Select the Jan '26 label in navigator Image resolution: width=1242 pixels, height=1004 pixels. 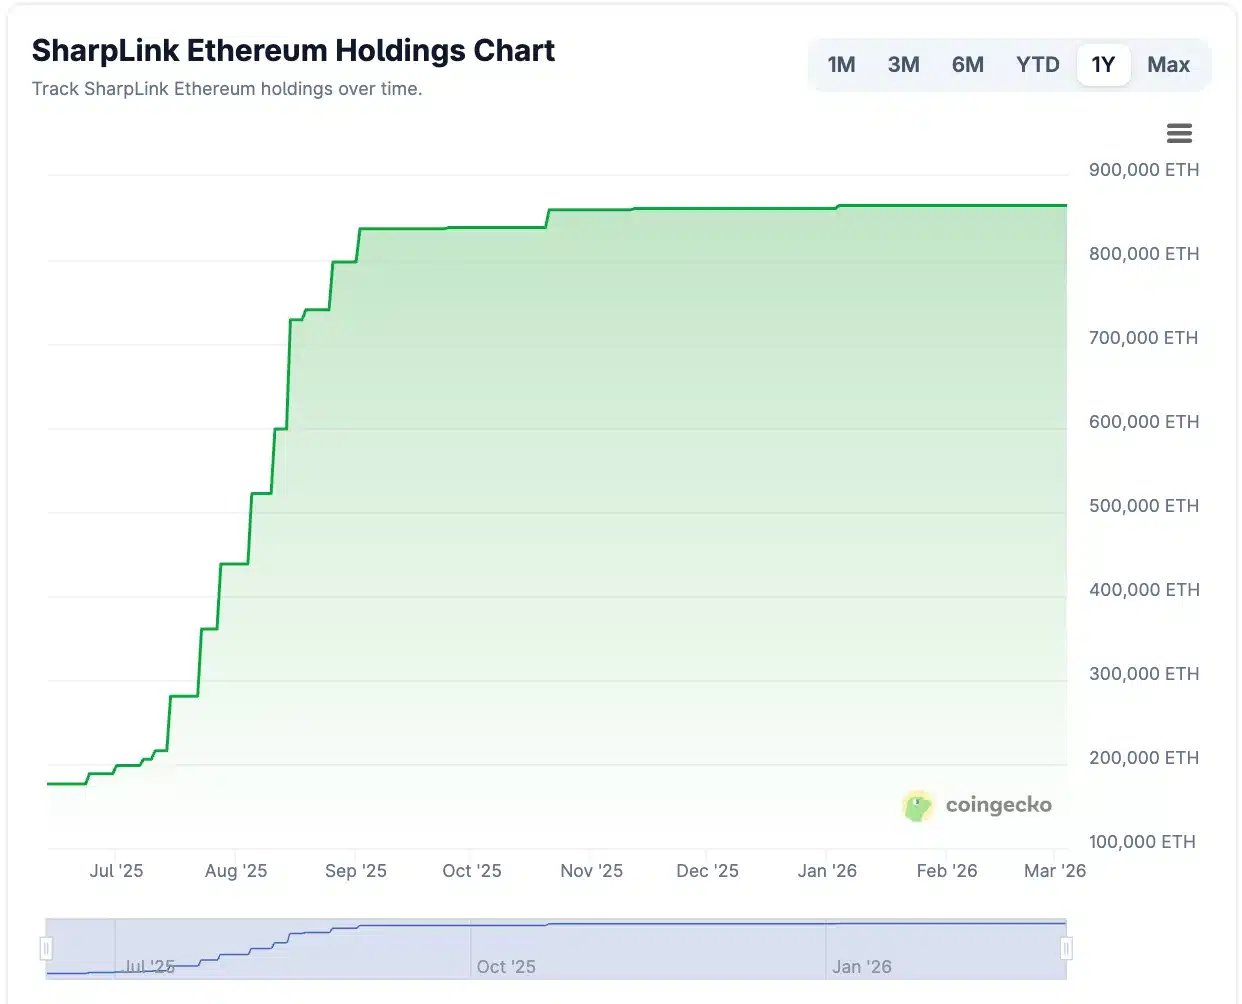pos(862,966)
